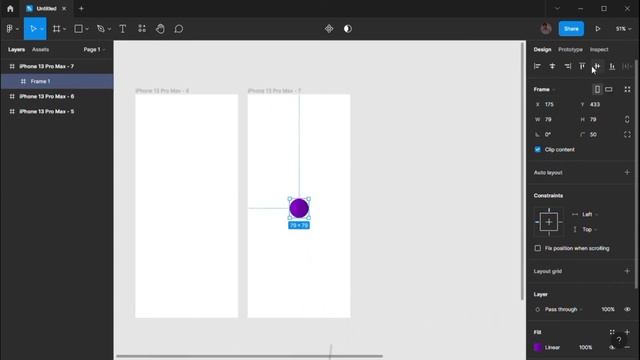
Task: Expand shape tool options arrow
Action: click(87, 29)
